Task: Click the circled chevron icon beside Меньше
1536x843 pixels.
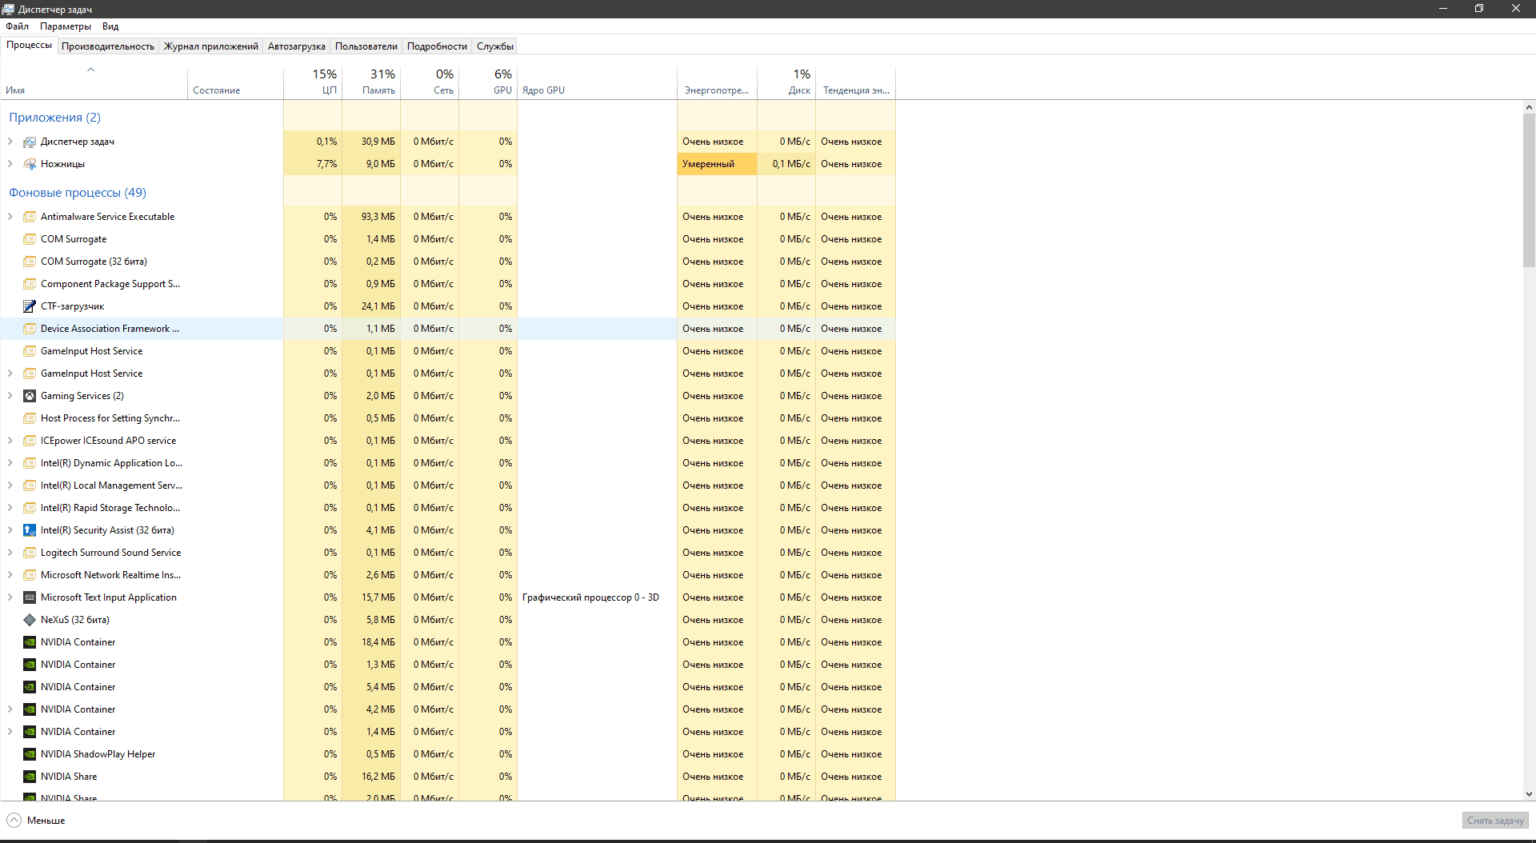Action: pyautogui.click(x=14, y=820)
